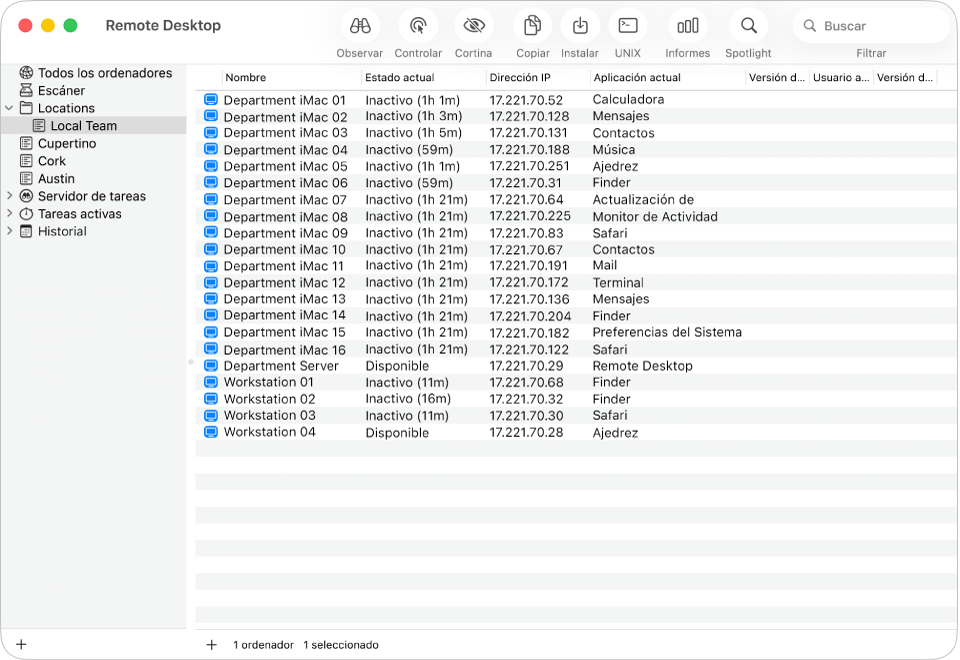
Task: Click inside the Buscar search field
Action: (870, 25)
